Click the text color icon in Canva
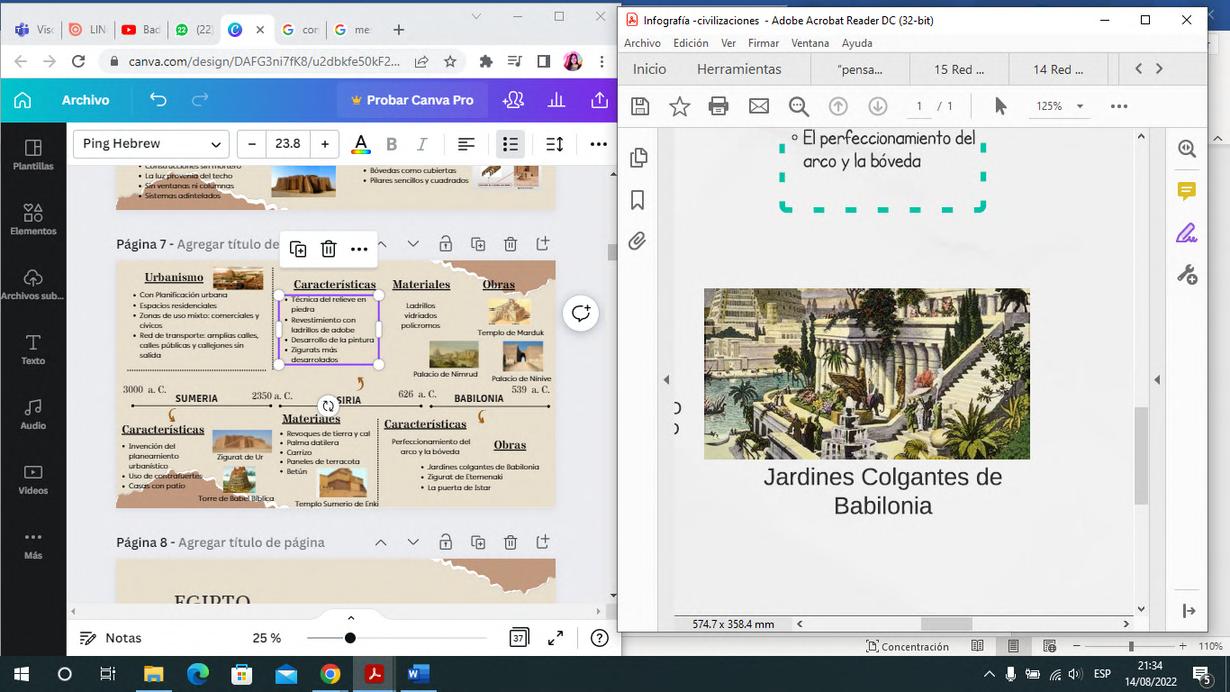Screen dimensions: 1230x692 click(x=361, y=144)
